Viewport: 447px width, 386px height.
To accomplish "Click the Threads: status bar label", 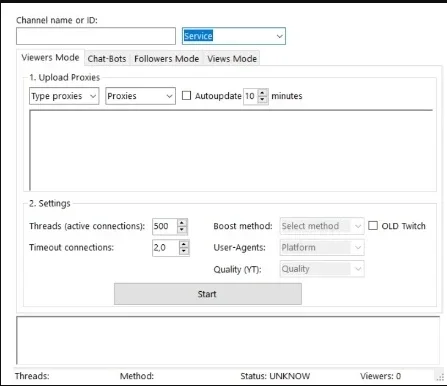I will 32,376.
